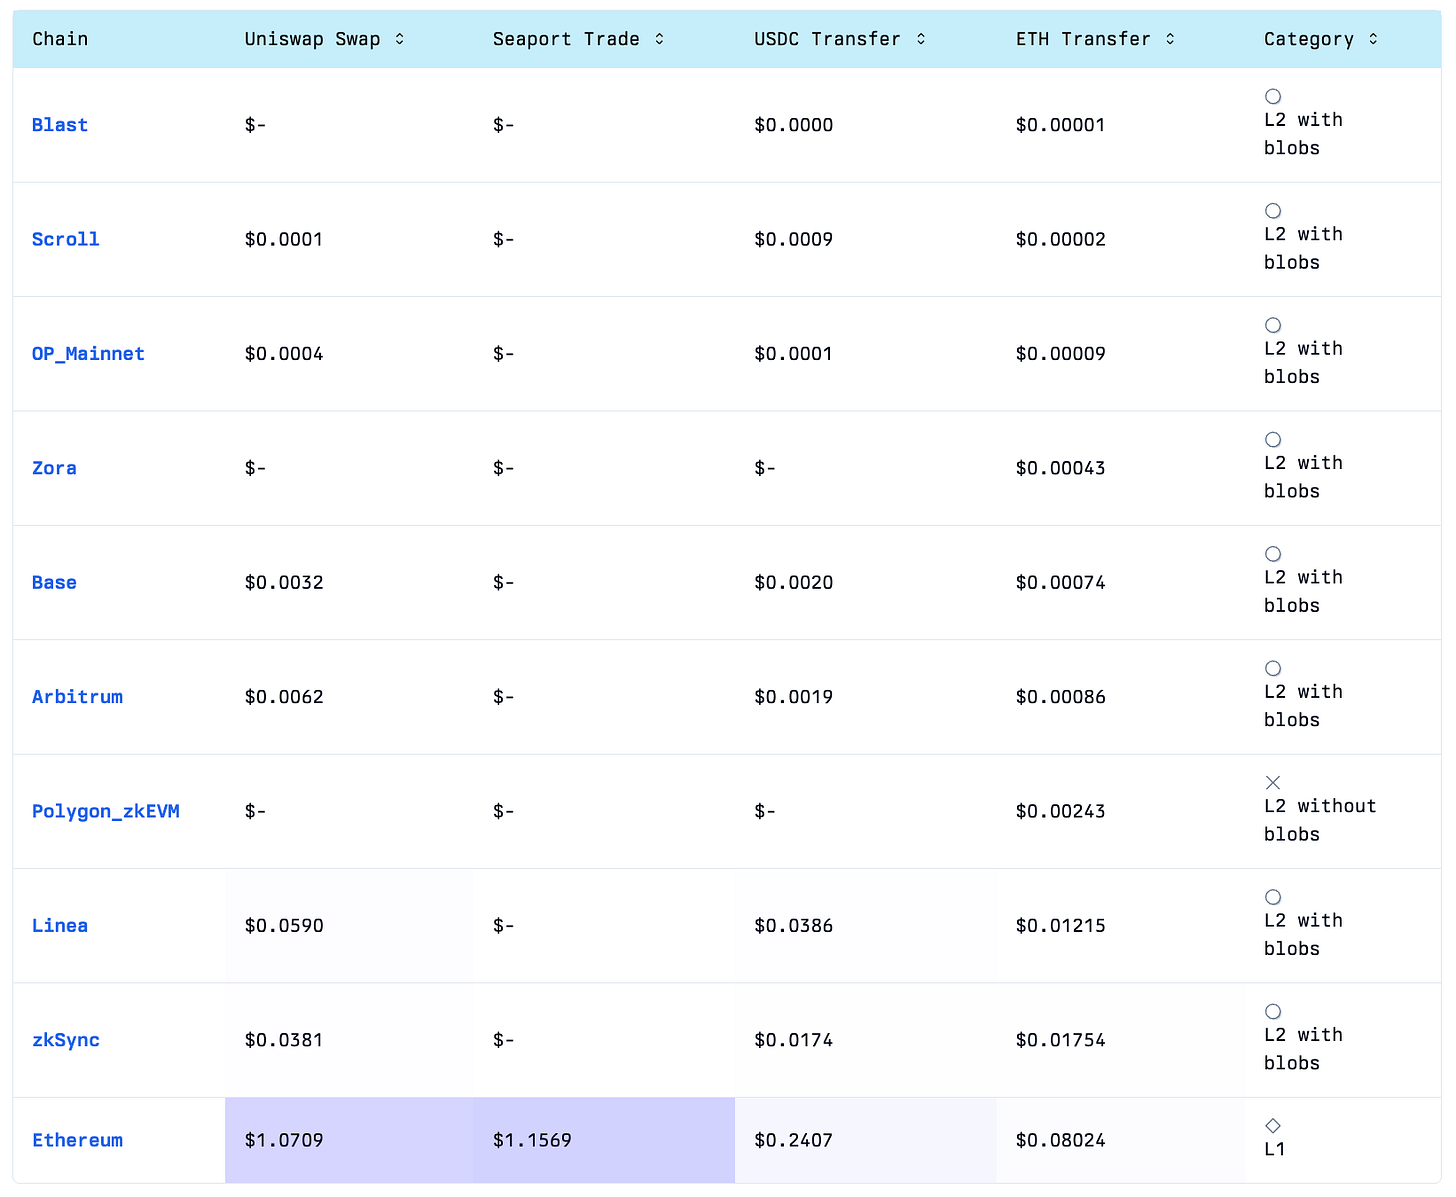Select Arbitrum Uniswap Swap value $0.0062
The width and height of the screenshot is (1456, 1197).
pyautogui.click(x=284, y=697)
